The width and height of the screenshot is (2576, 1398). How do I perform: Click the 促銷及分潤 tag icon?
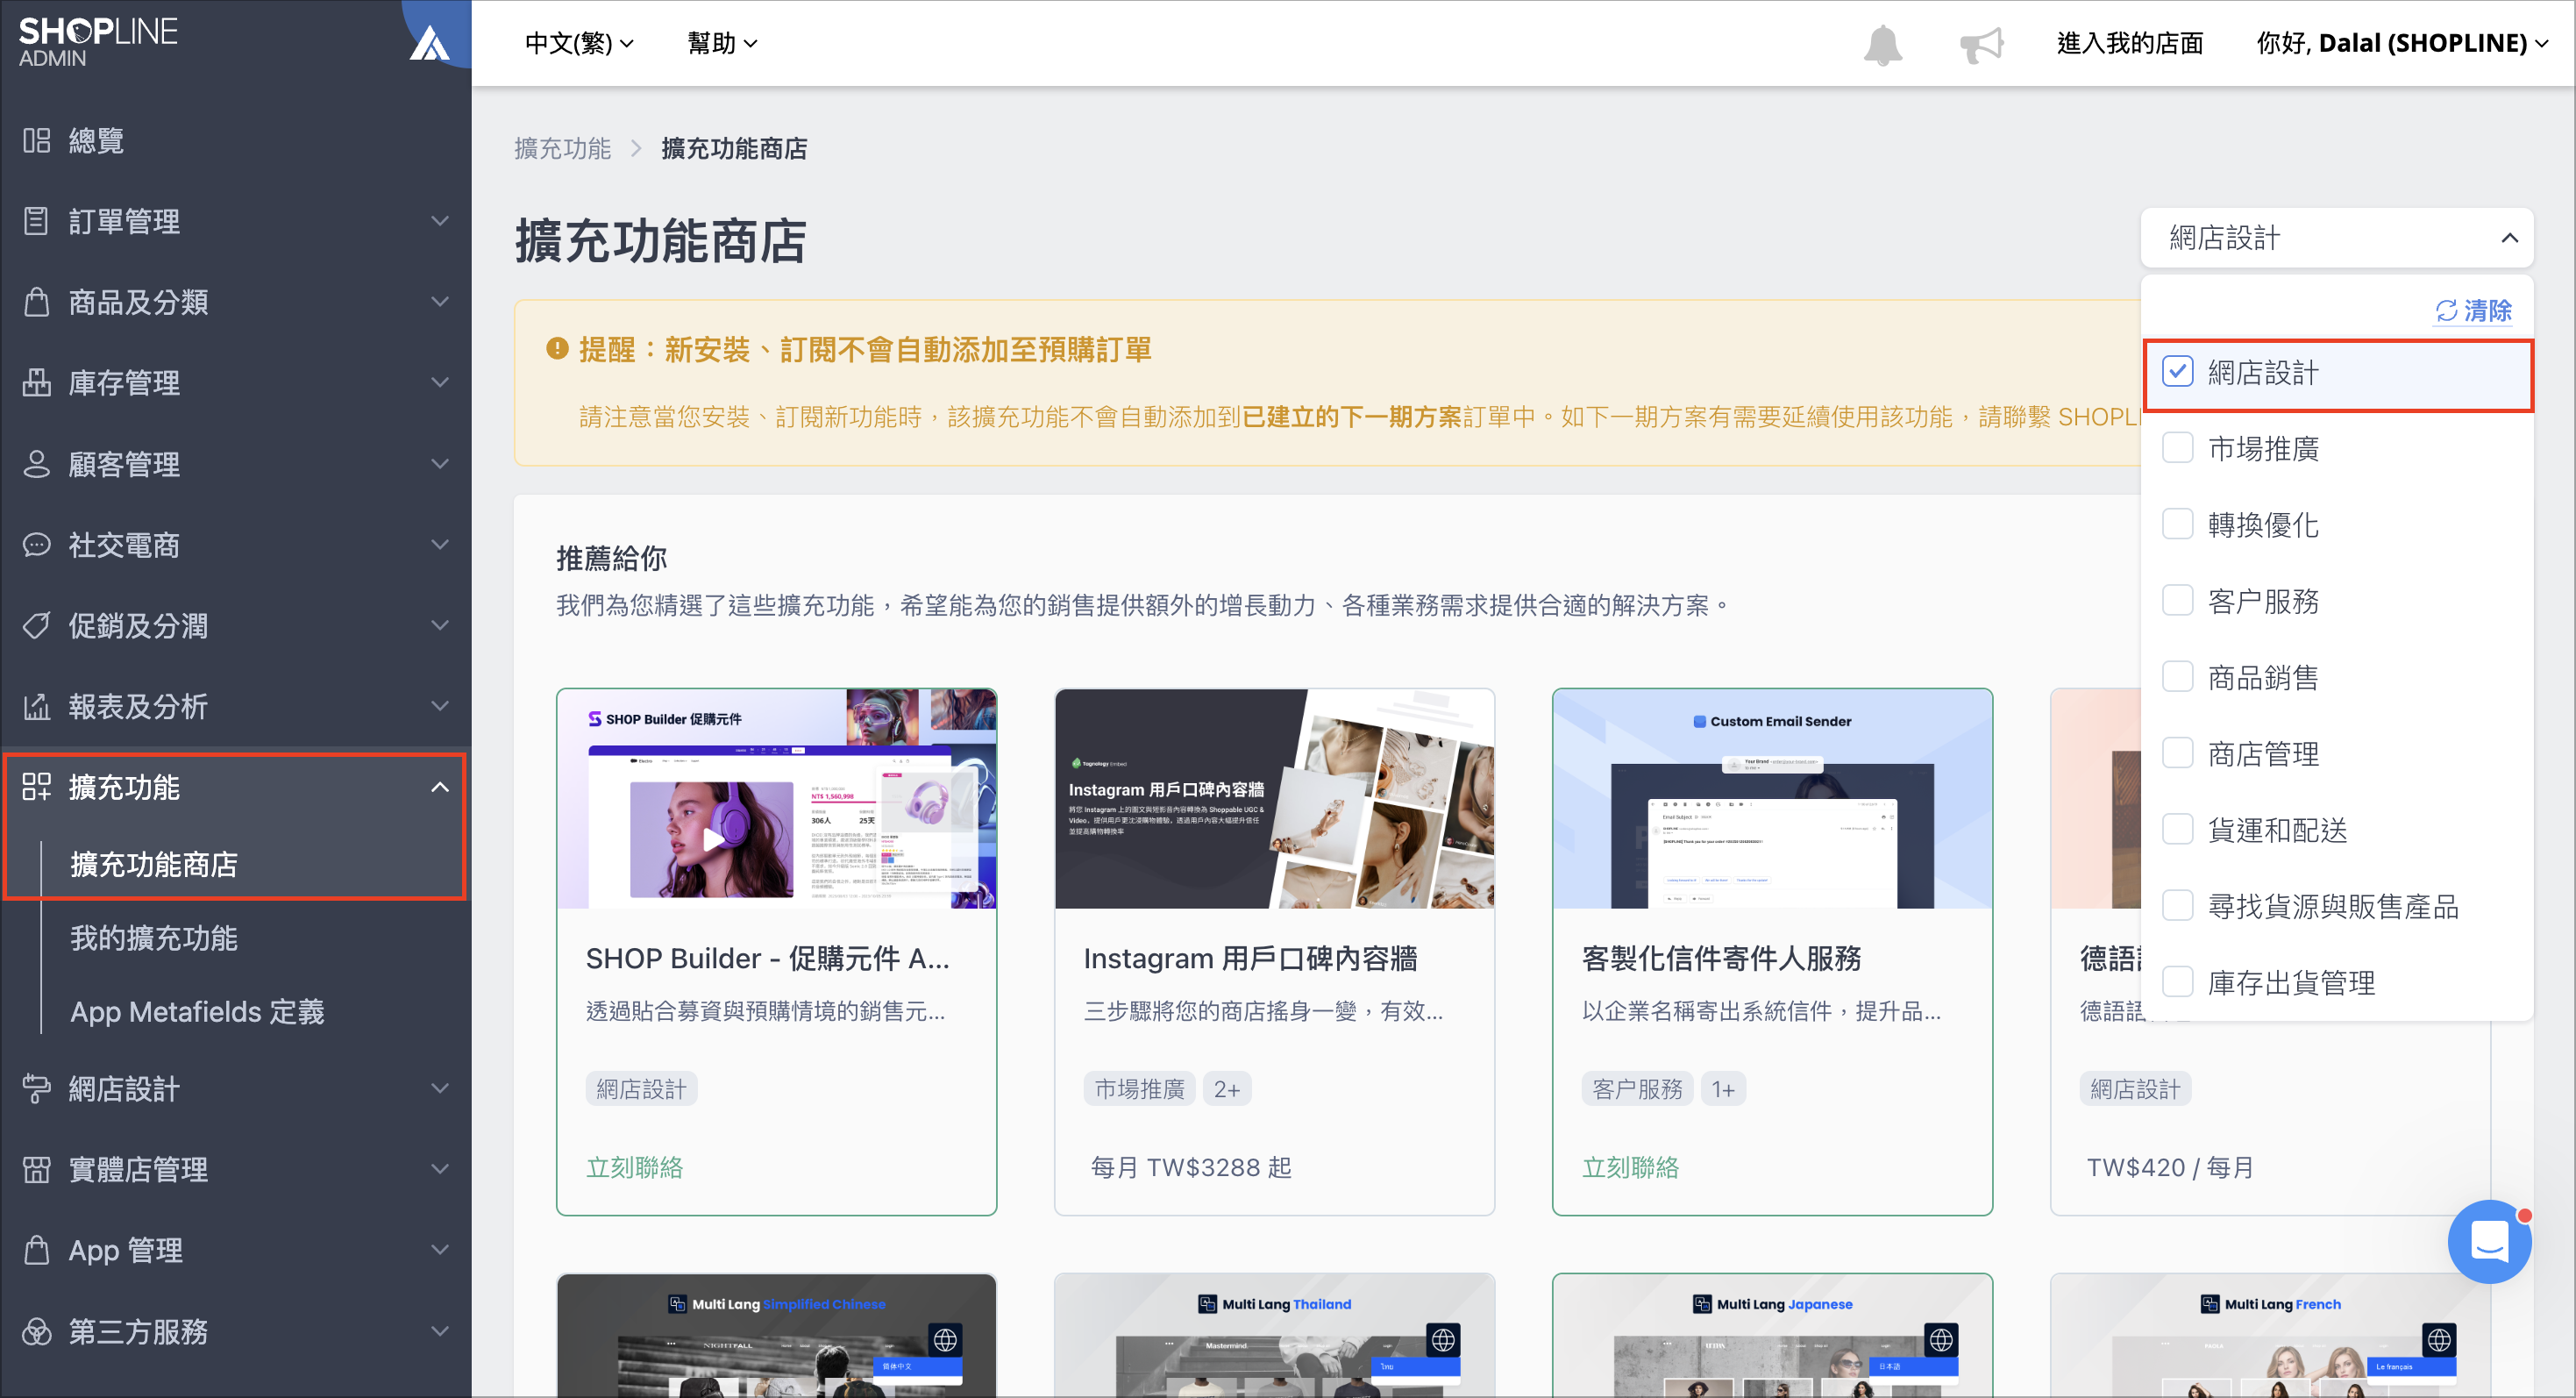[x=37, y=626]
